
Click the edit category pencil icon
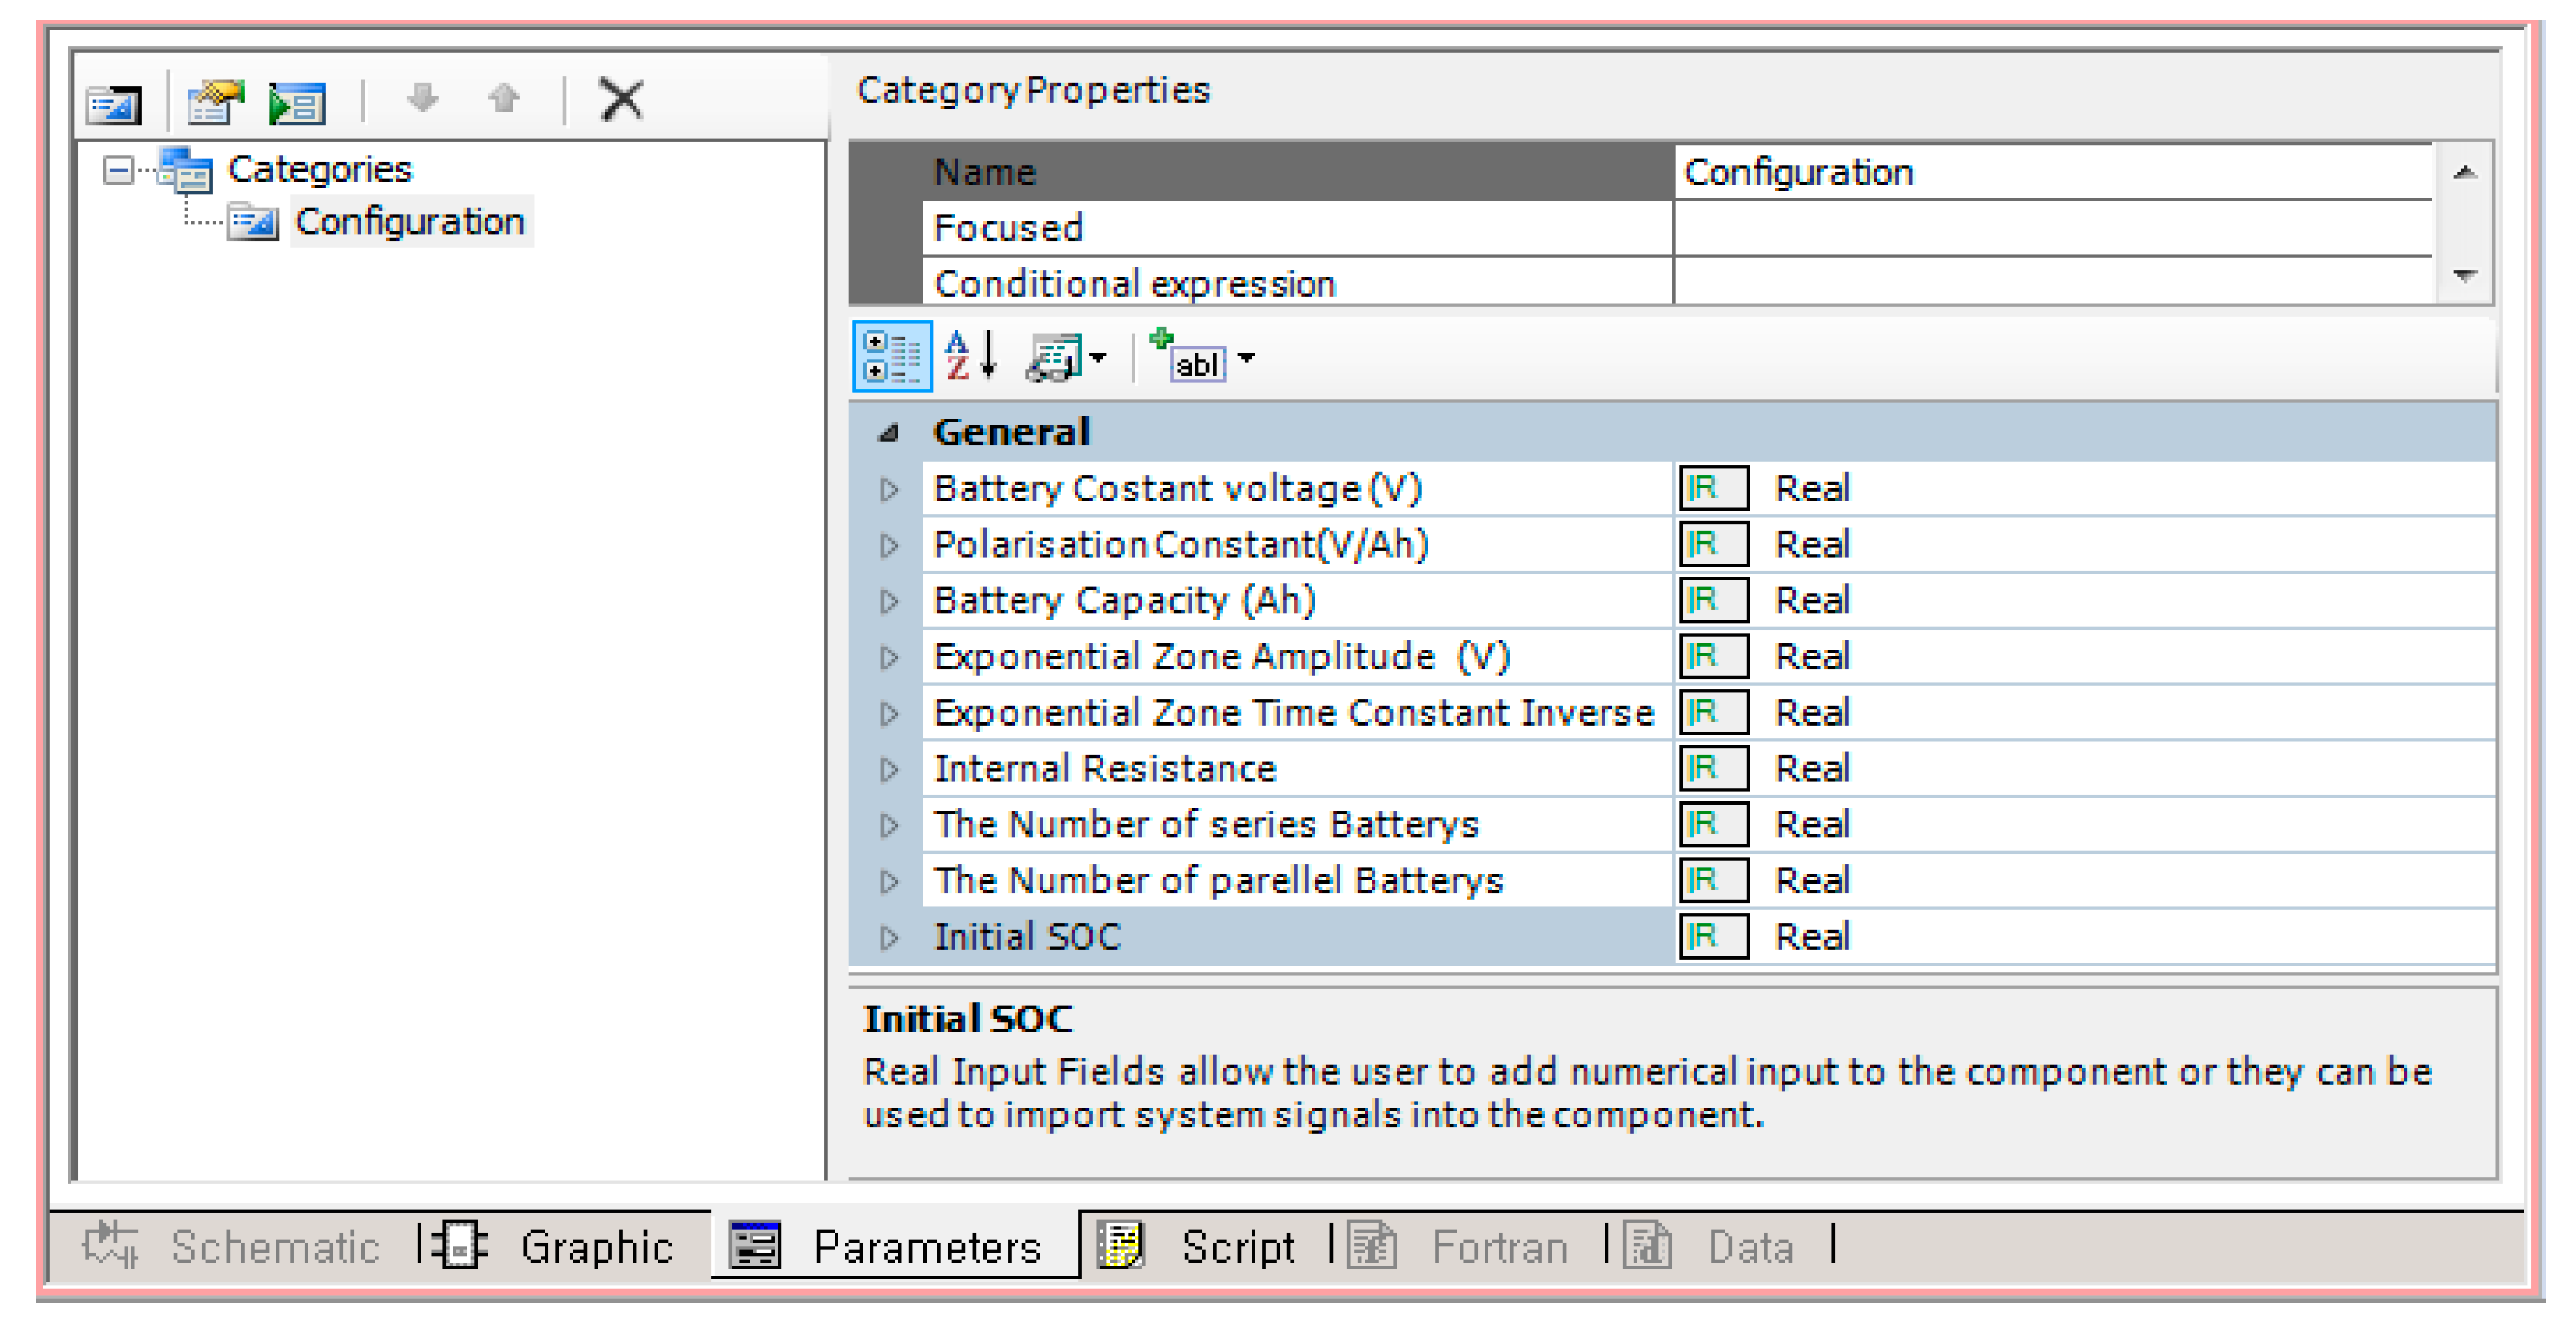[x=214, y=102]
